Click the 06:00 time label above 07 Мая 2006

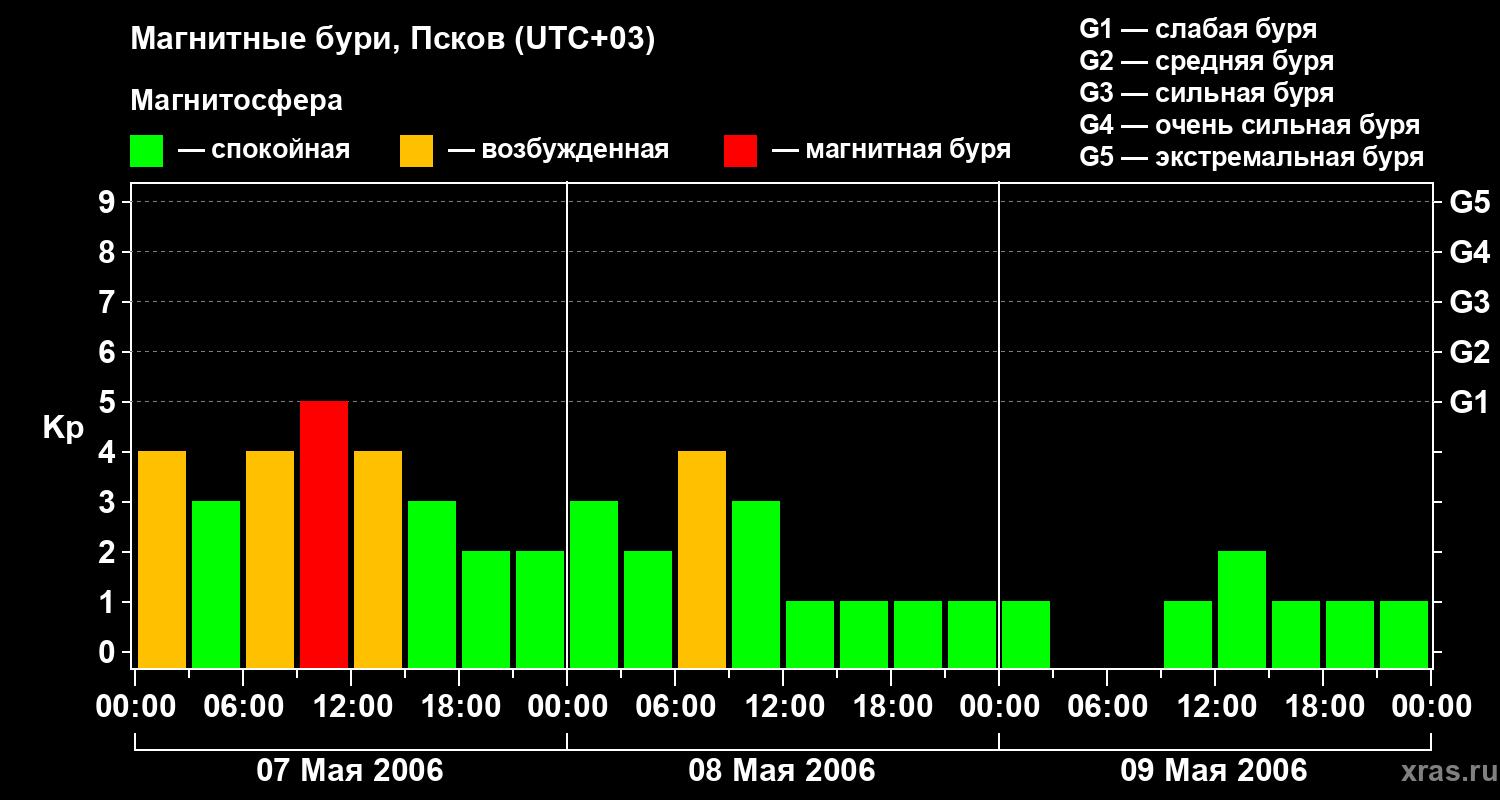[243, 707]
